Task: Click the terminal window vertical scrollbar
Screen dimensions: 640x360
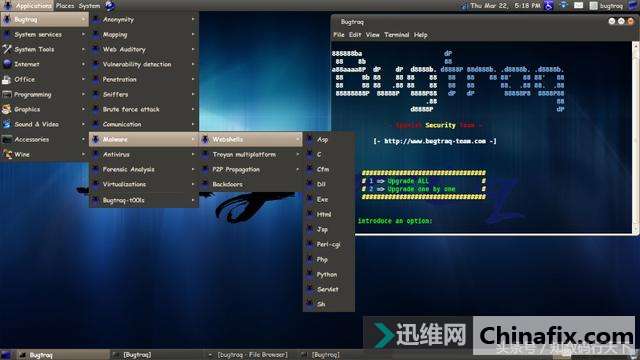Action: click(636, 138)
